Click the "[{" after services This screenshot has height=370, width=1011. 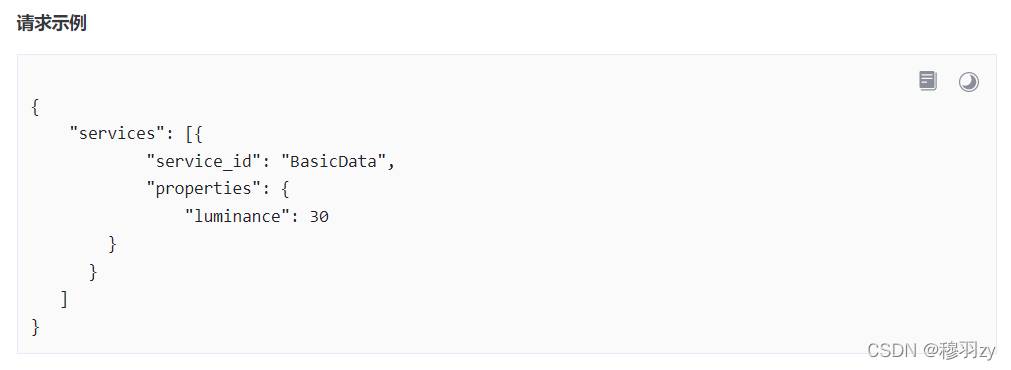194,134
